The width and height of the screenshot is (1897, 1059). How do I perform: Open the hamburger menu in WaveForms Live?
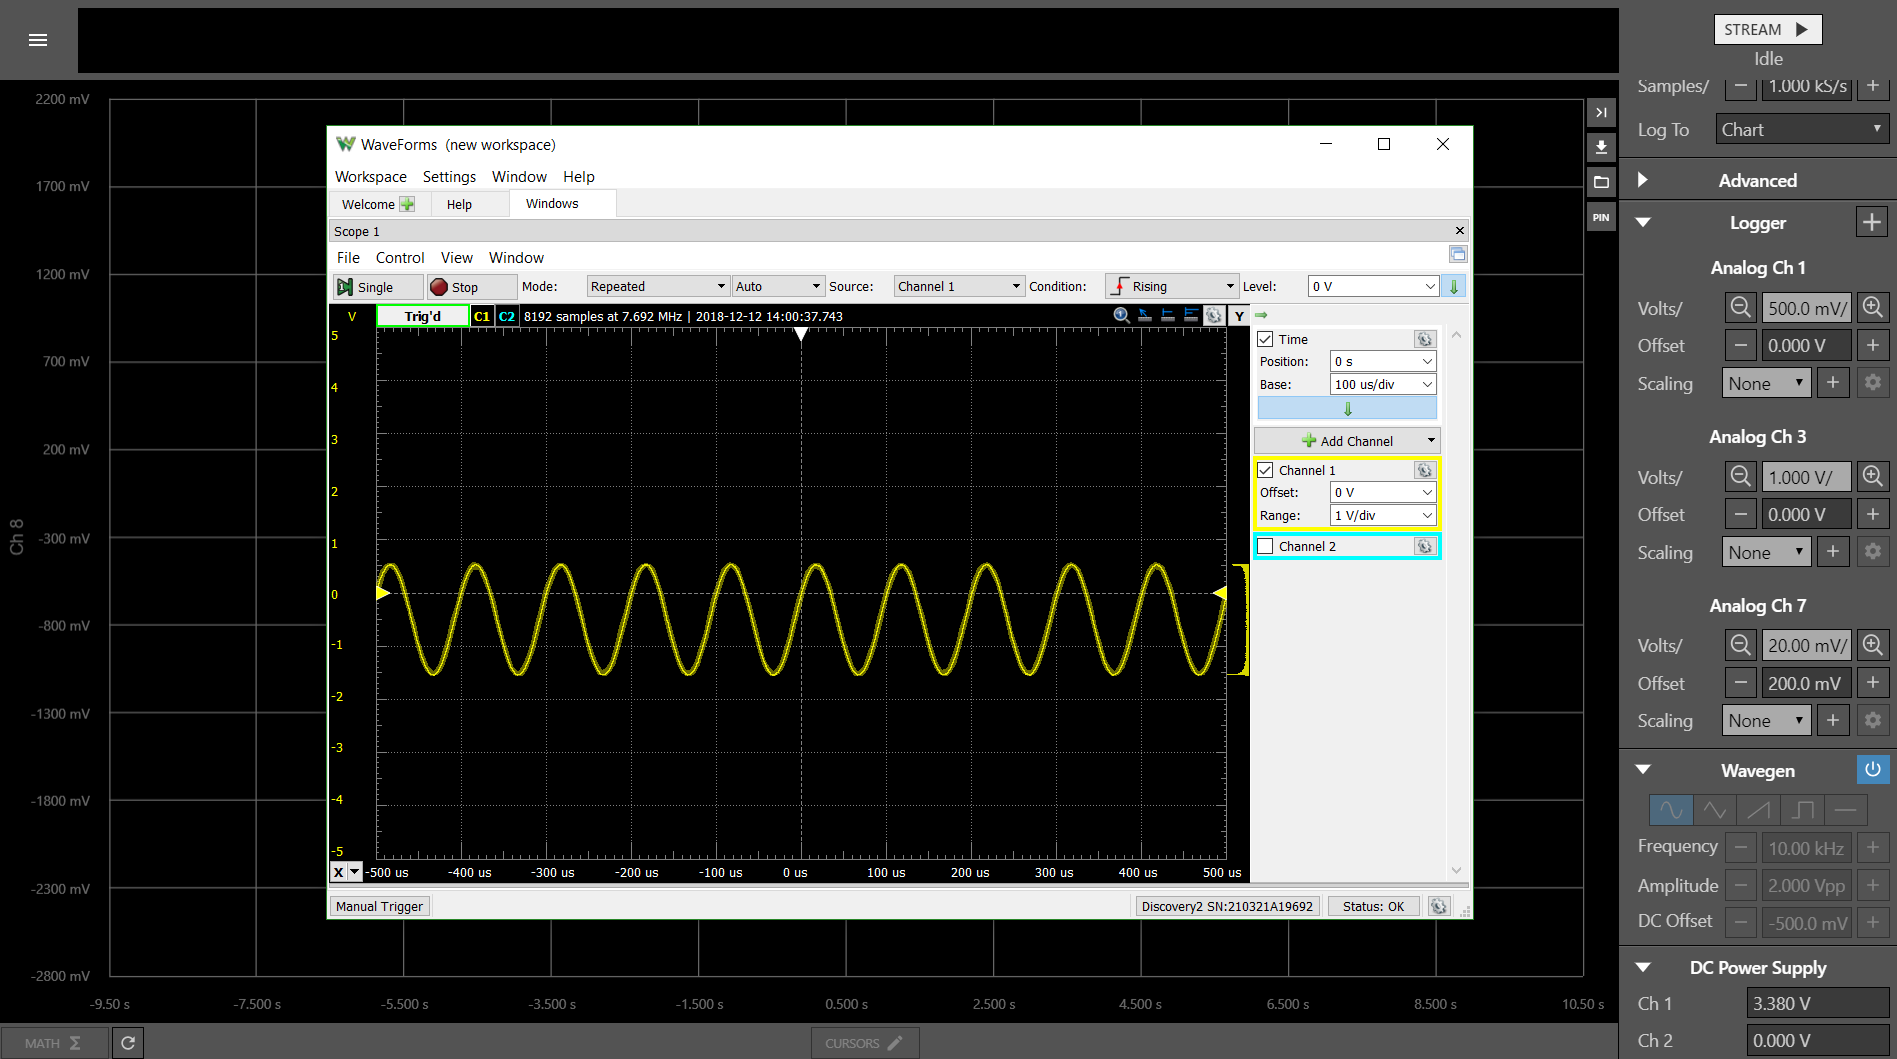(x=38, y=40)
